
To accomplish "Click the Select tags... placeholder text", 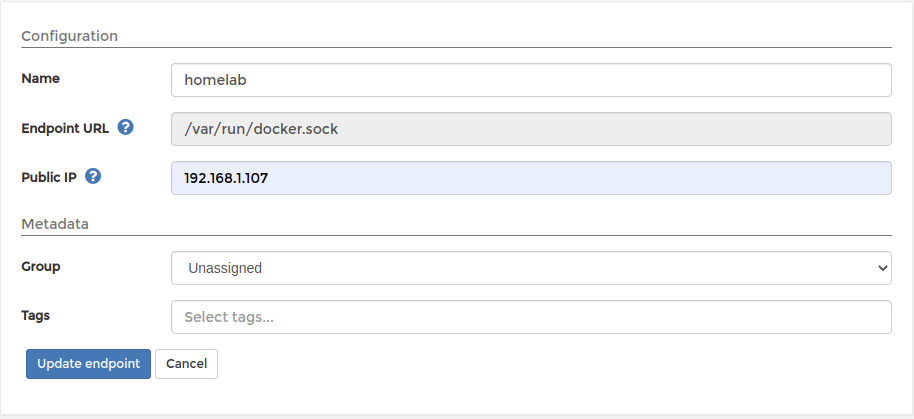I will (x=229, y=317).
